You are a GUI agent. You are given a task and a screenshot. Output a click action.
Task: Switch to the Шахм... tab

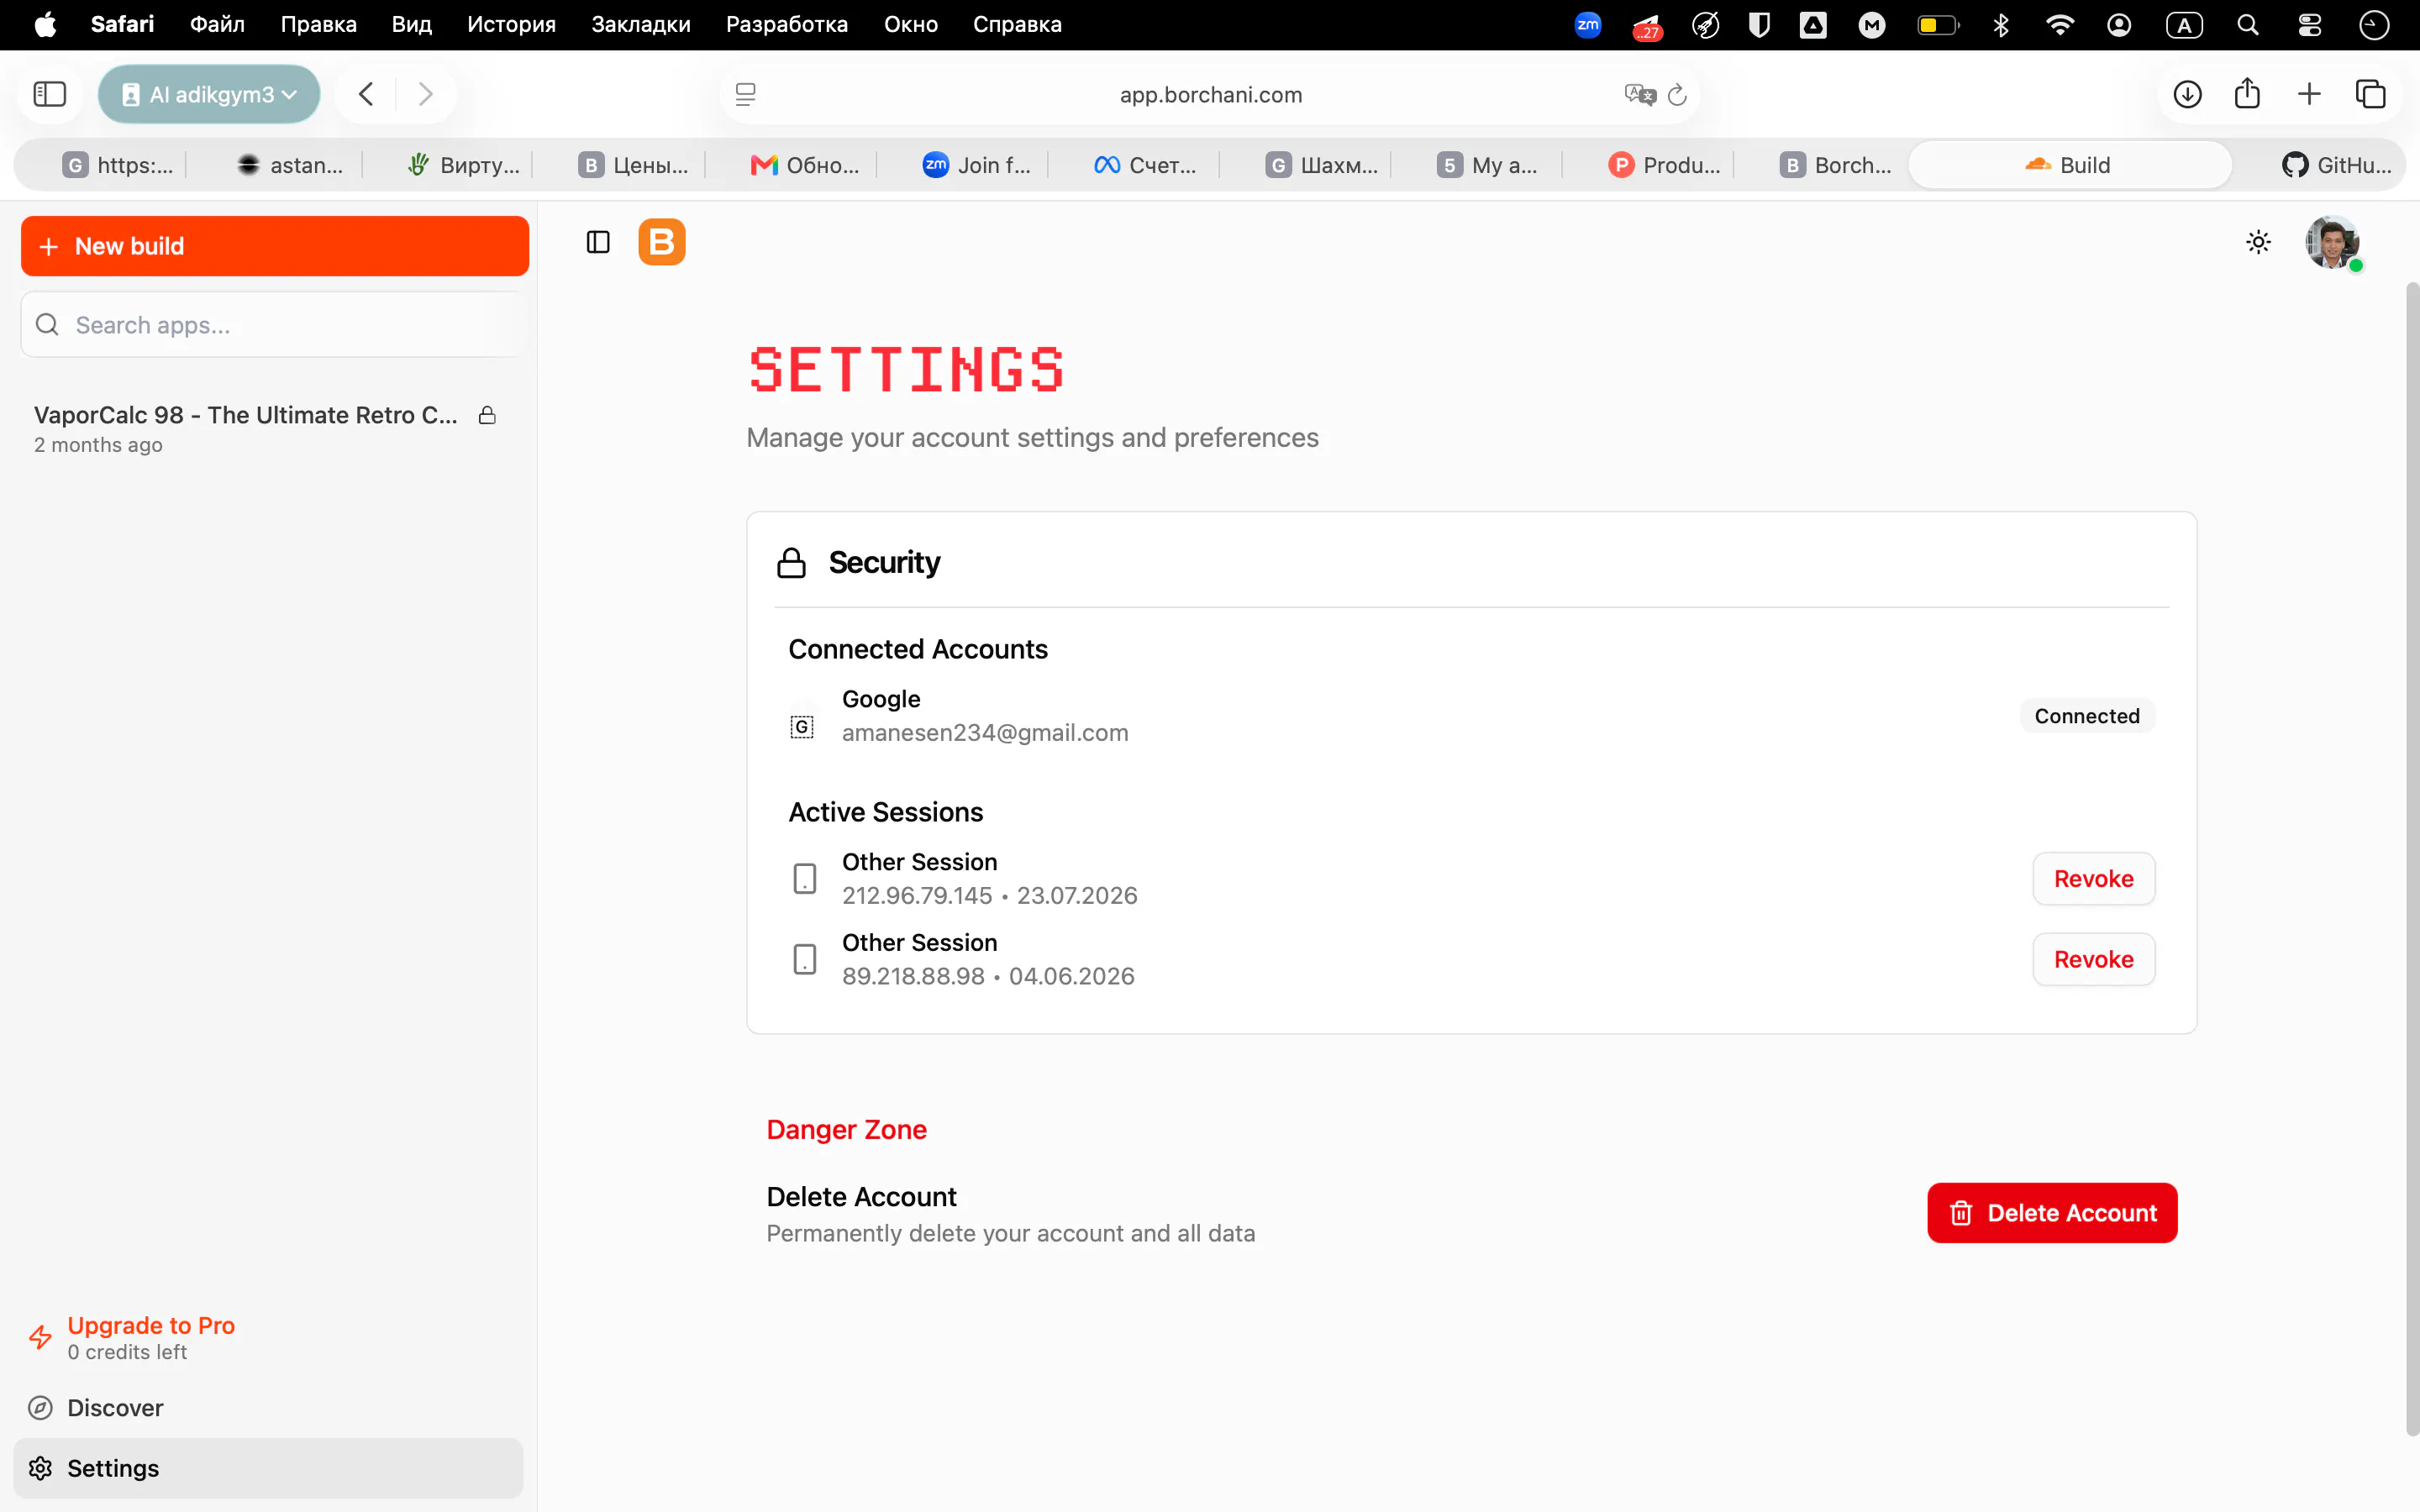click(1320, 165)
